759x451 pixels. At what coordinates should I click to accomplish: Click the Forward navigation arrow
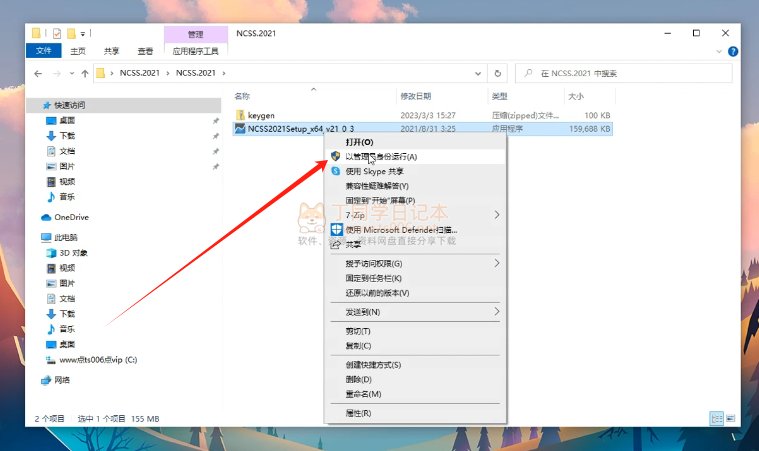point(57,74)
